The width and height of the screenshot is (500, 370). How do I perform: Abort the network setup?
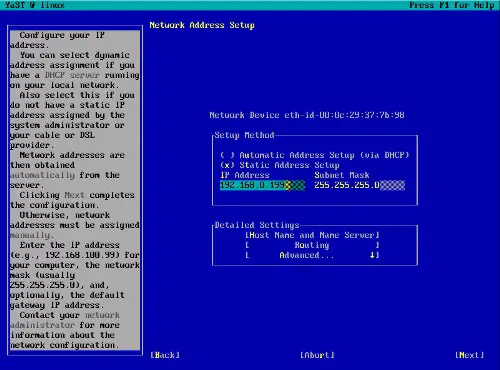[x=317, y=355]
